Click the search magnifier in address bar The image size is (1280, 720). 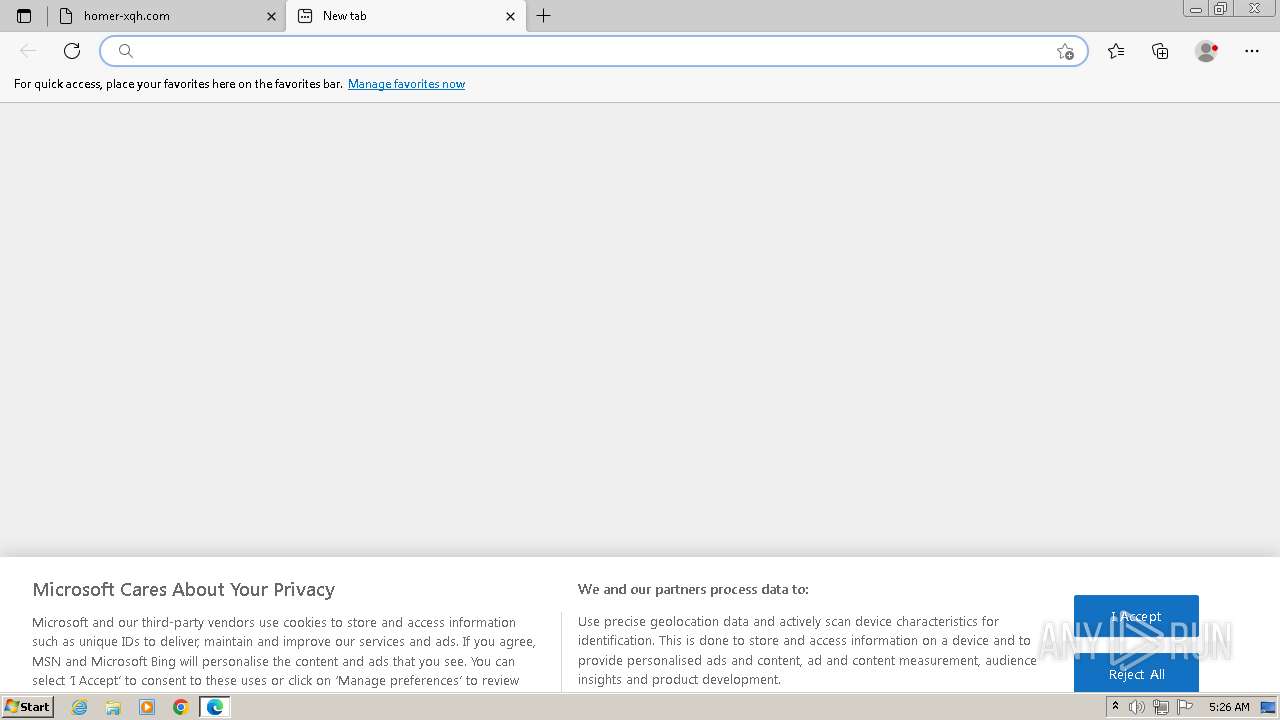125,51
